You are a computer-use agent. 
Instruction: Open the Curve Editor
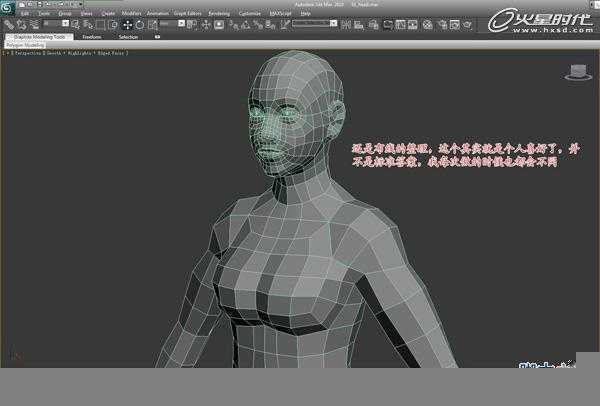[x=400, y=25]
